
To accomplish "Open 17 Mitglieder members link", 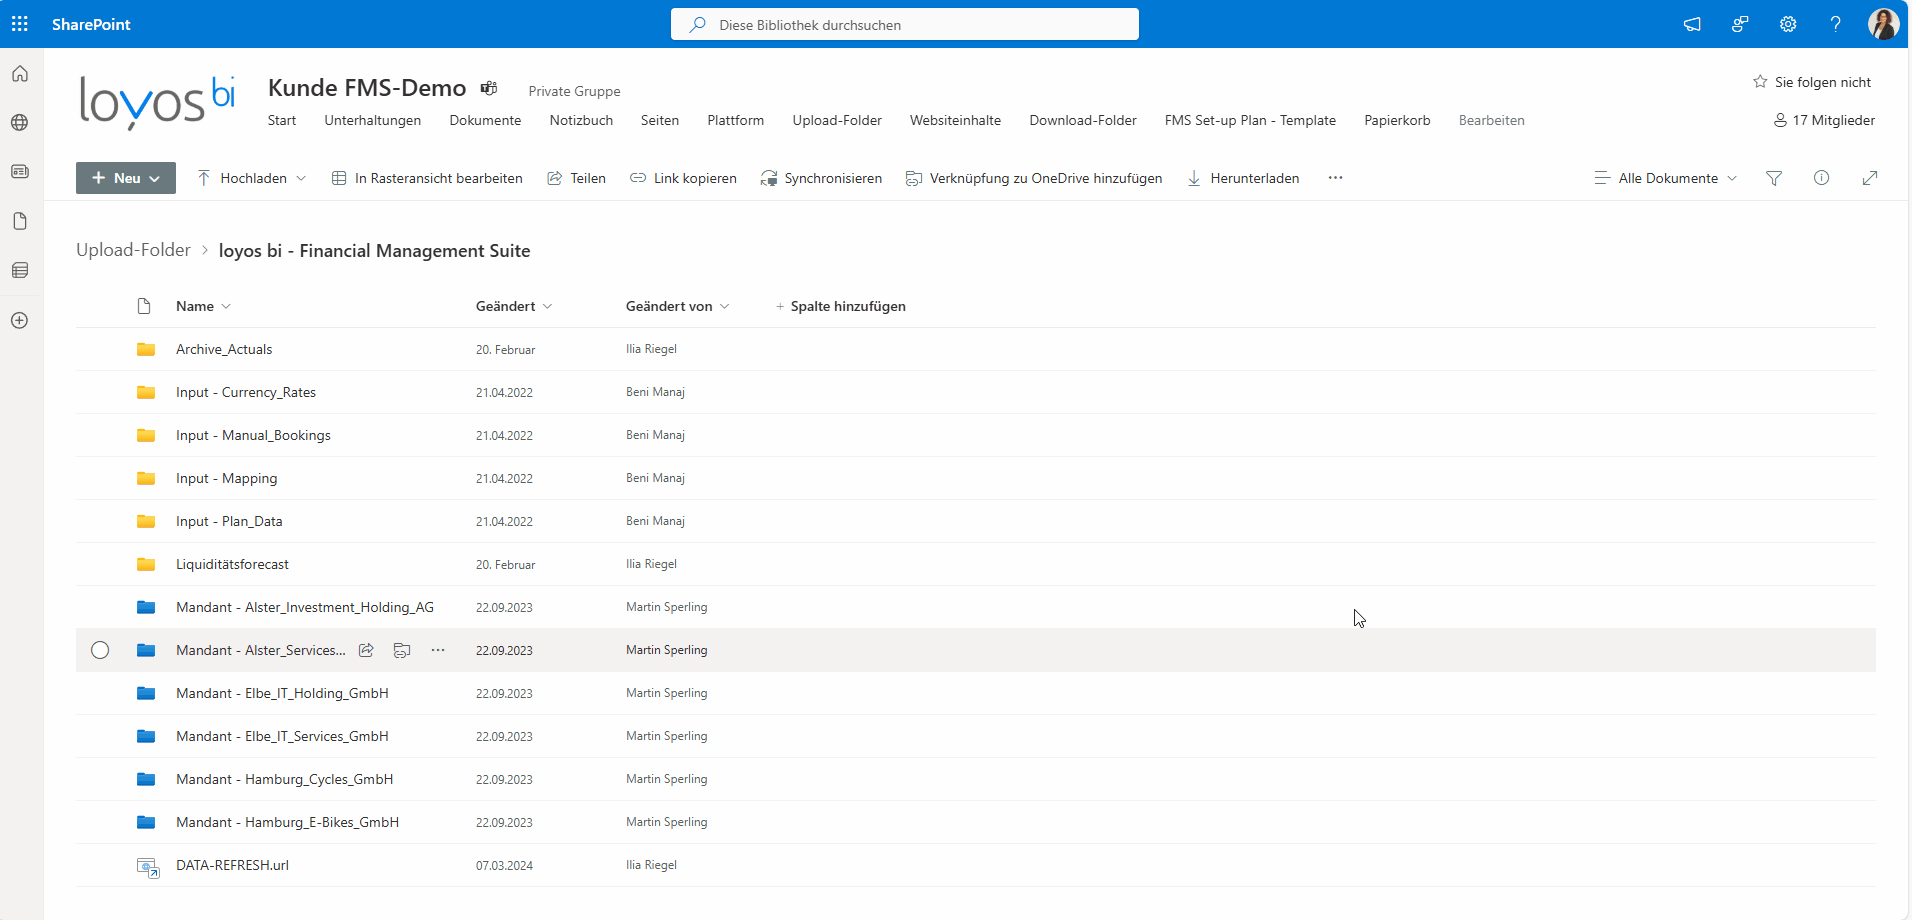I will pos(1825,120).
